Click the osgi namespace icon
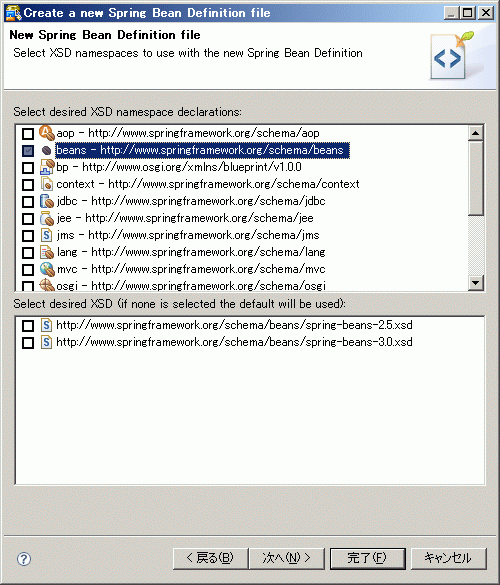This screenshot has width=500, height=585. [47, 285]
